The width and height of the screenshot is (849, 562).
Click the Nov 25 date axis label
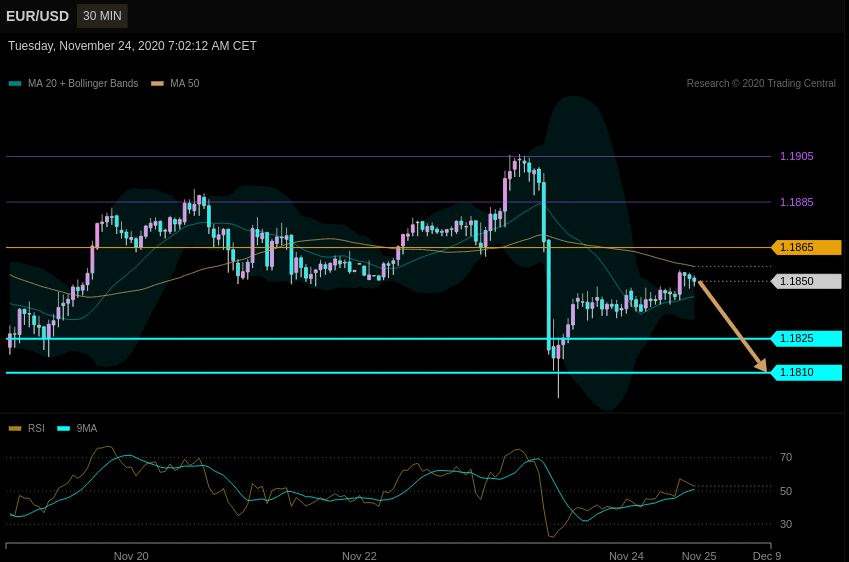point(699,556)
